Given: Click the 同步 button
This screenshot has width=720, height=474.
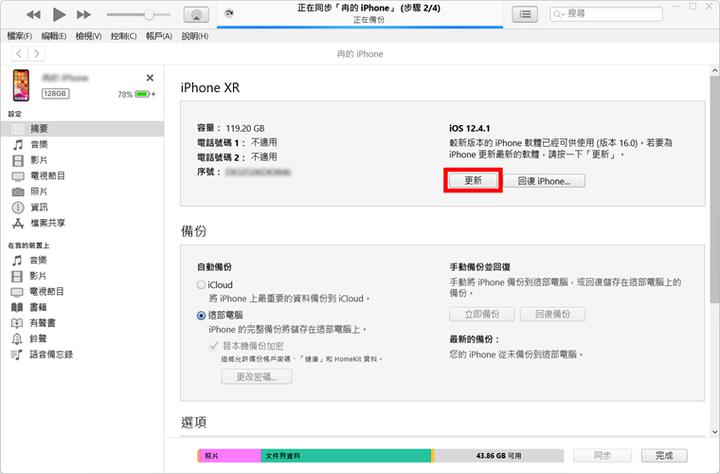Looking at the screenshot, I should [602, 456].
